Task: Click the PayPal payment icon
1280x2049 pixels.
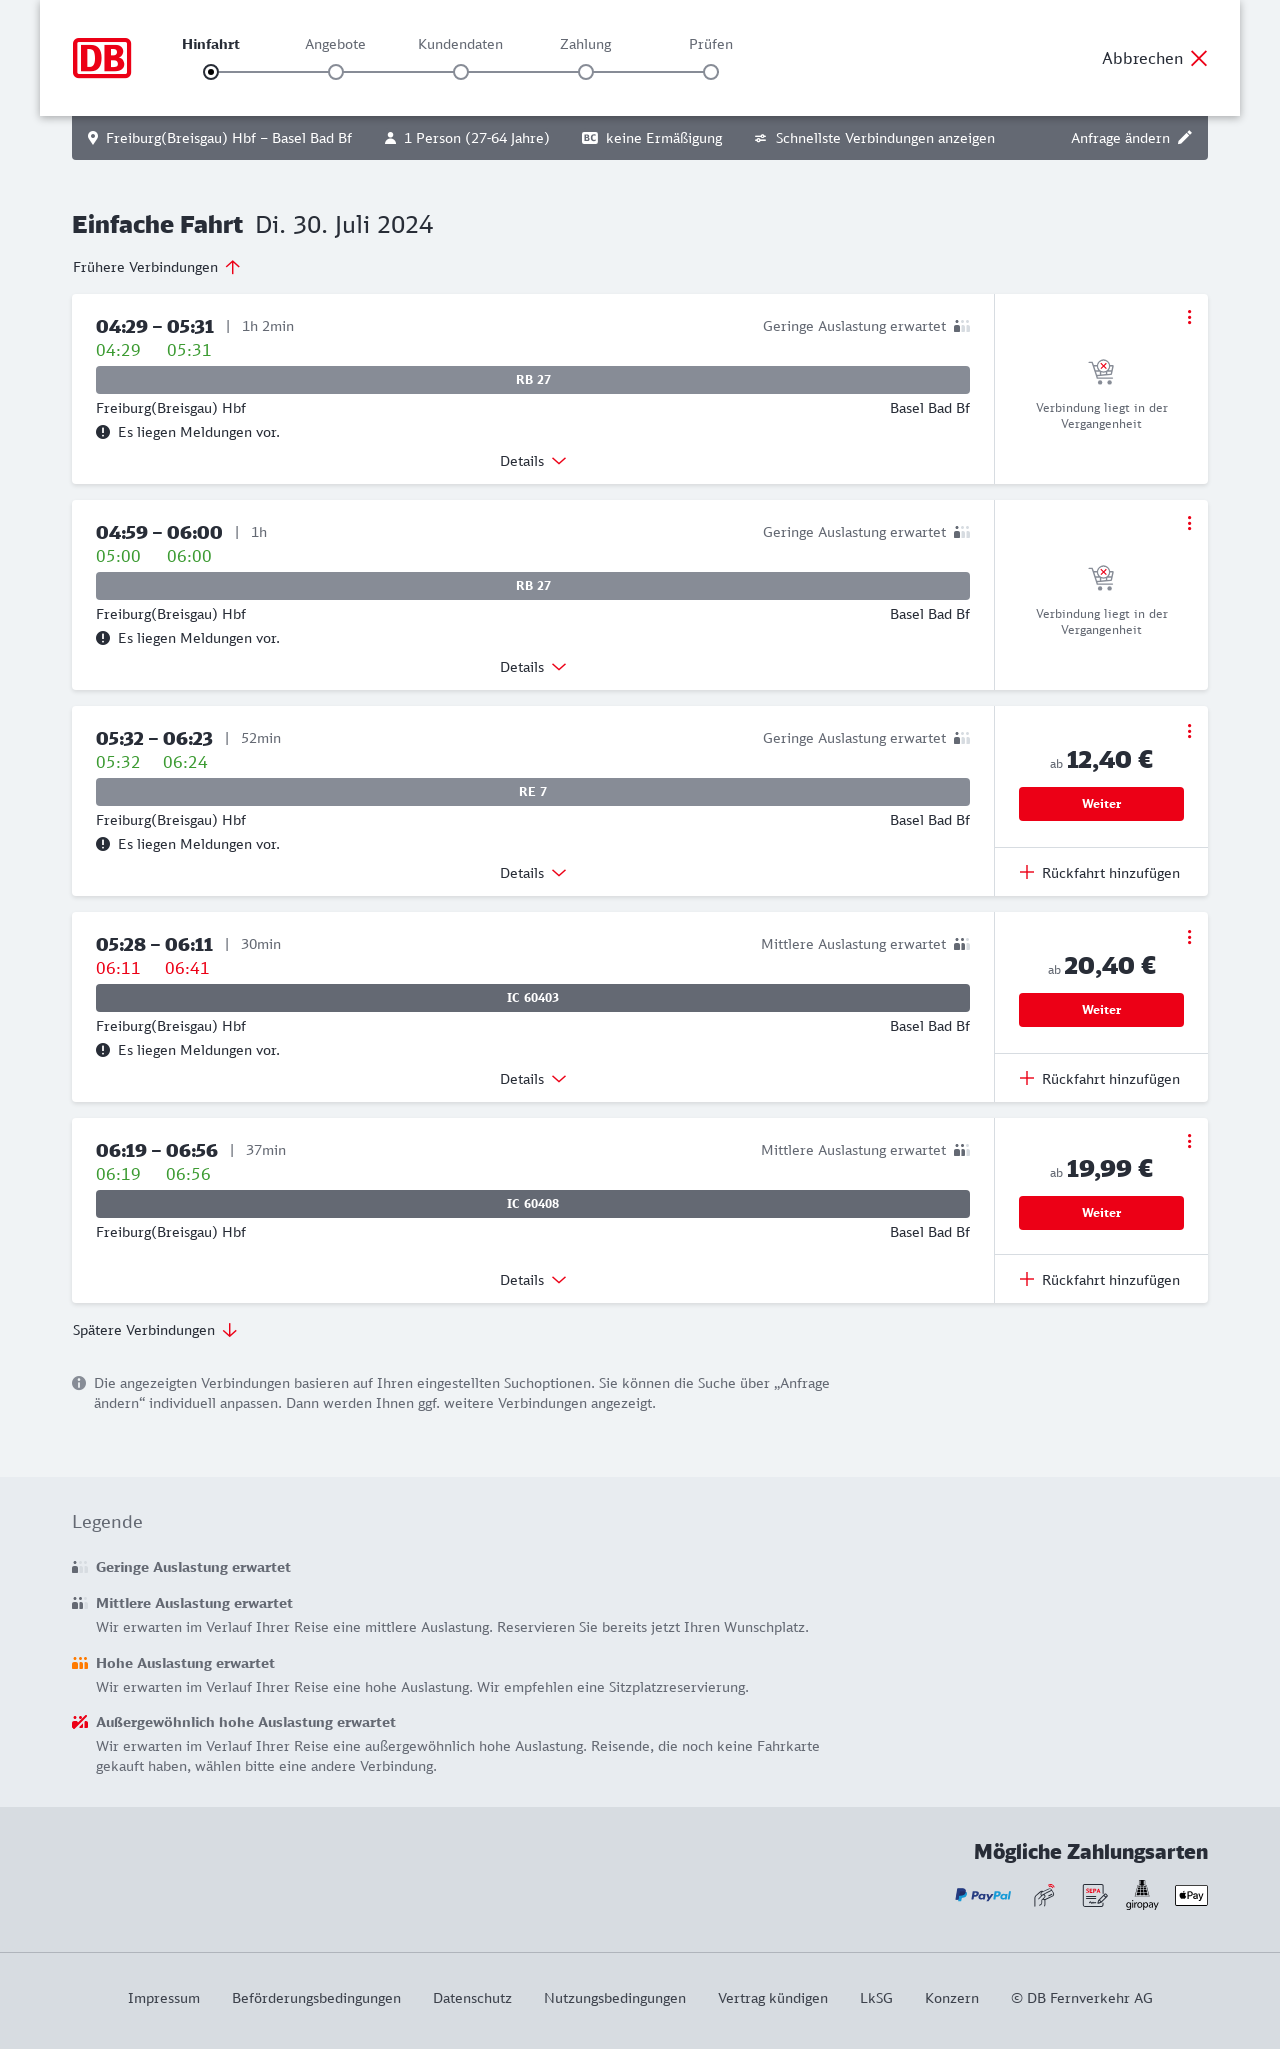Action: click(x=983, y=1895)
